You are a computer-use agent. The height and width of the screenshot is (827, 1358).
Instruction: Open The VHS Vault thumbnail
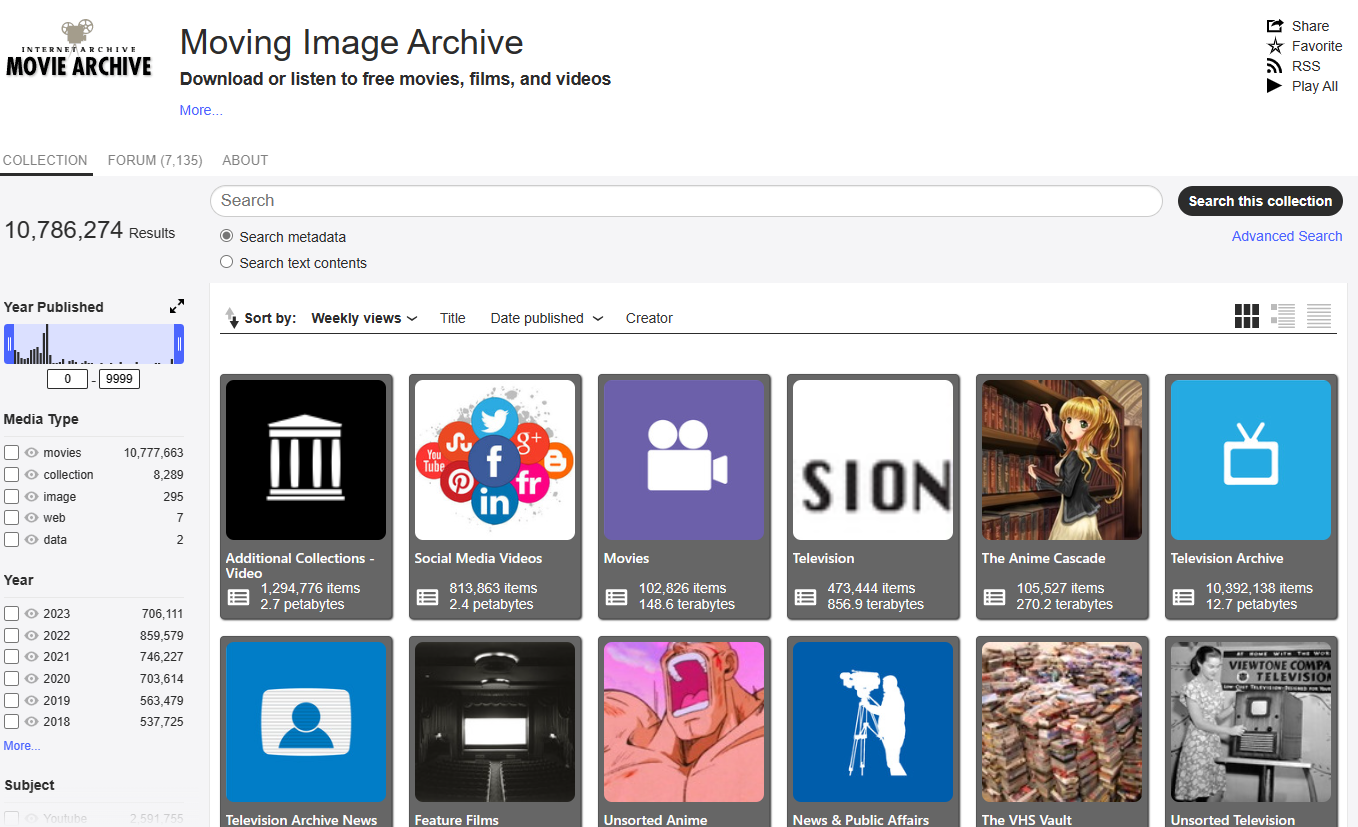1062,722
